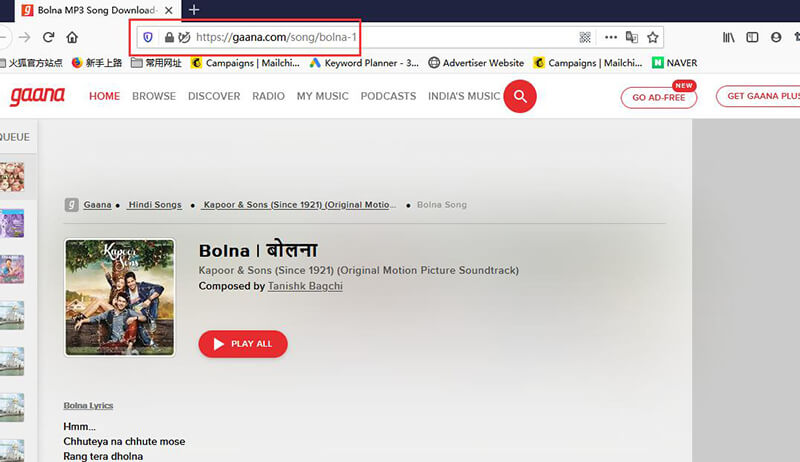Click the red search magnifier button
This screenshot has height=462, width=800.
pos(520,96)
